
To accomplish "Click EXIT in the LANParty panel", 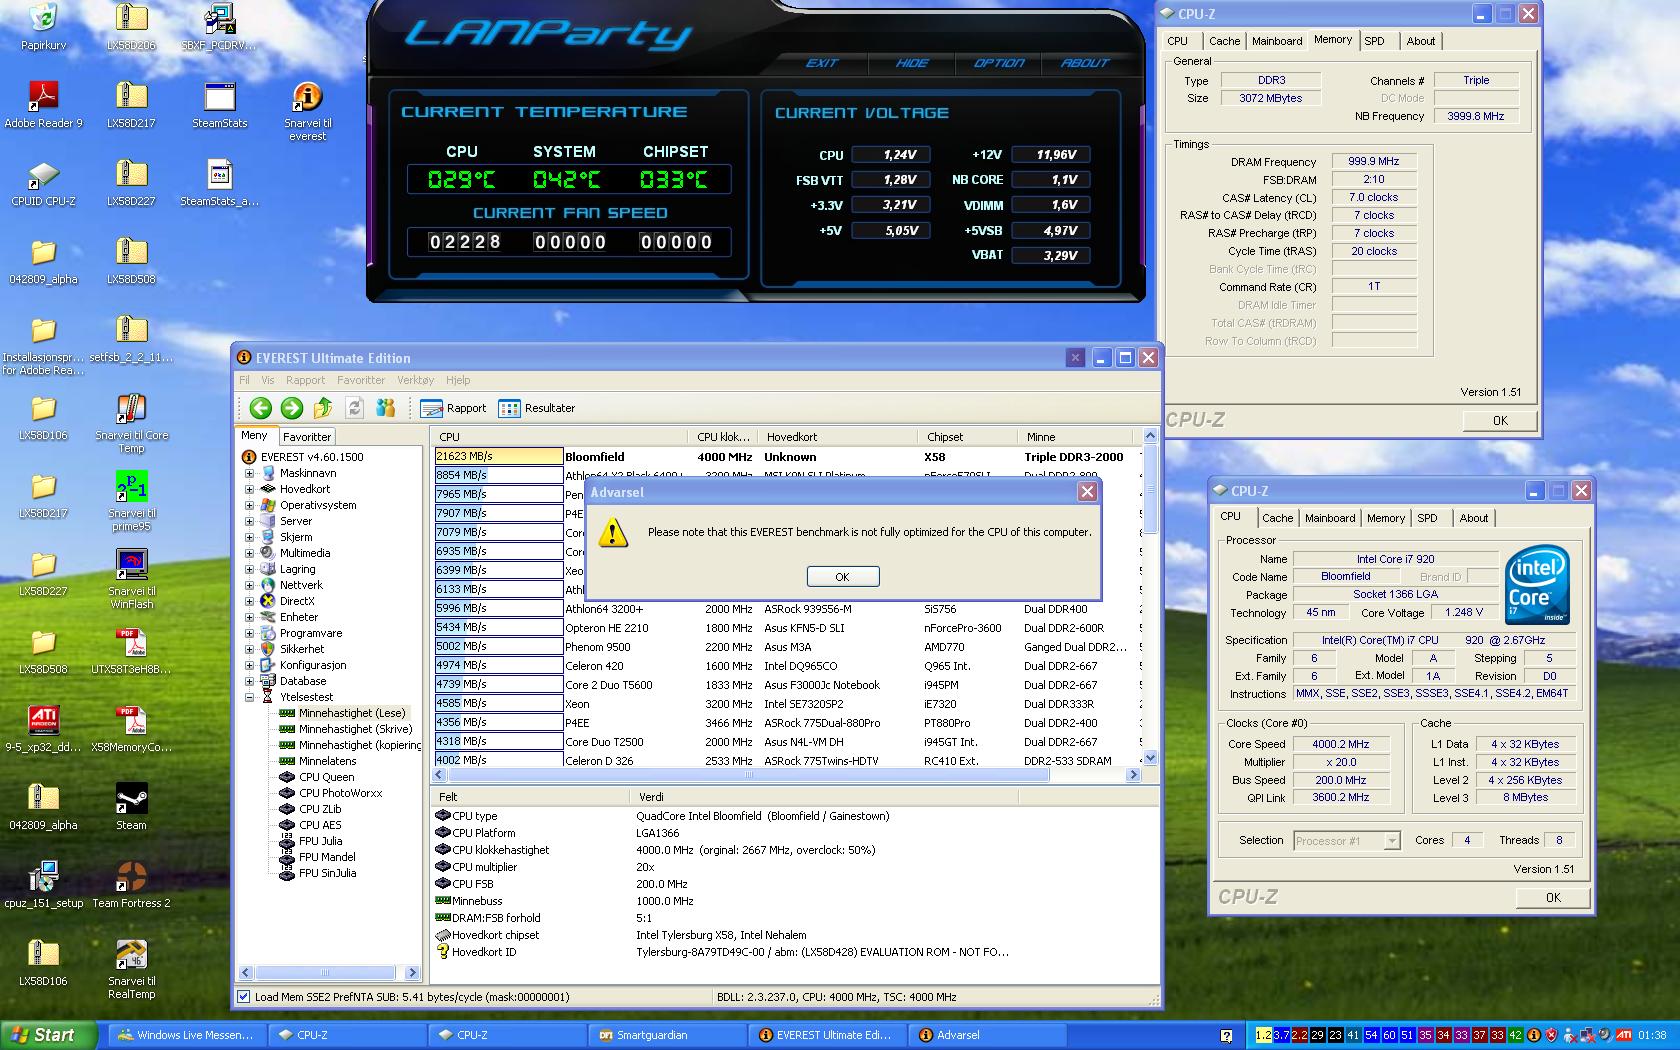I will (x=822, y=63).
